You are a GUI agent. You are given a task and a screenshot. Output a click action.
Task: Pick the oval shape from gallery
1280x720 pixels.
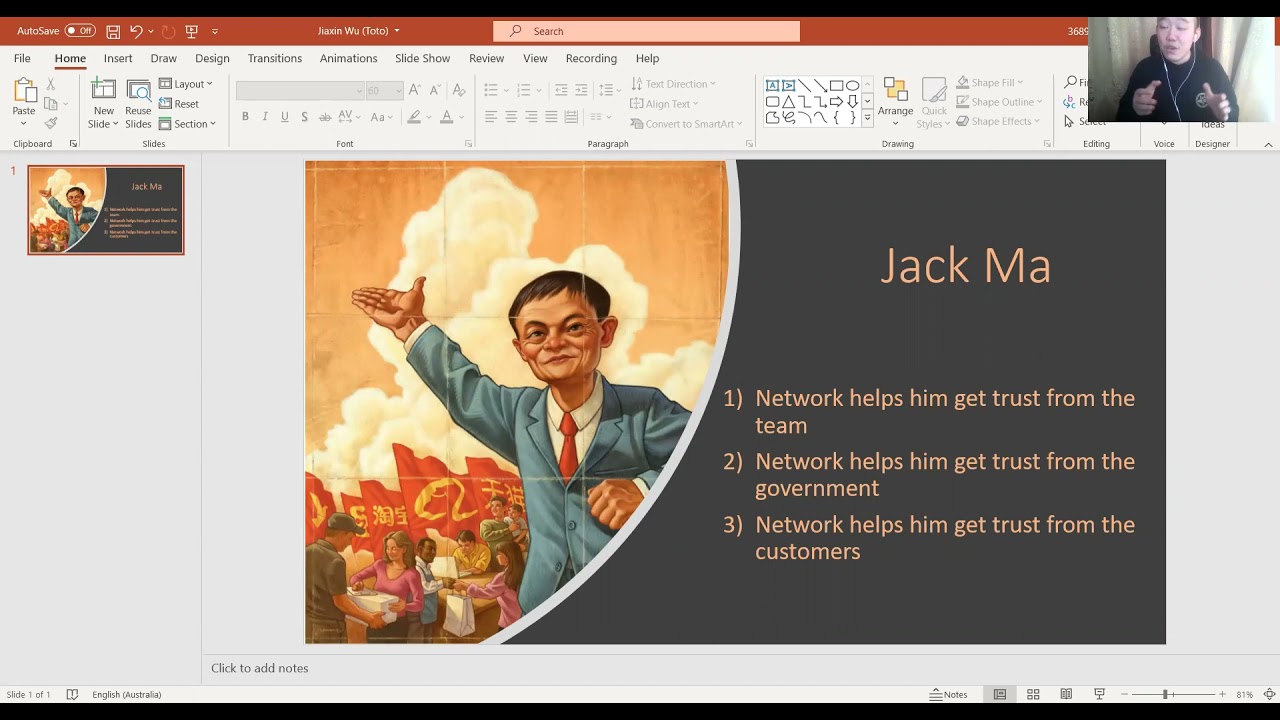pos(852,85)
